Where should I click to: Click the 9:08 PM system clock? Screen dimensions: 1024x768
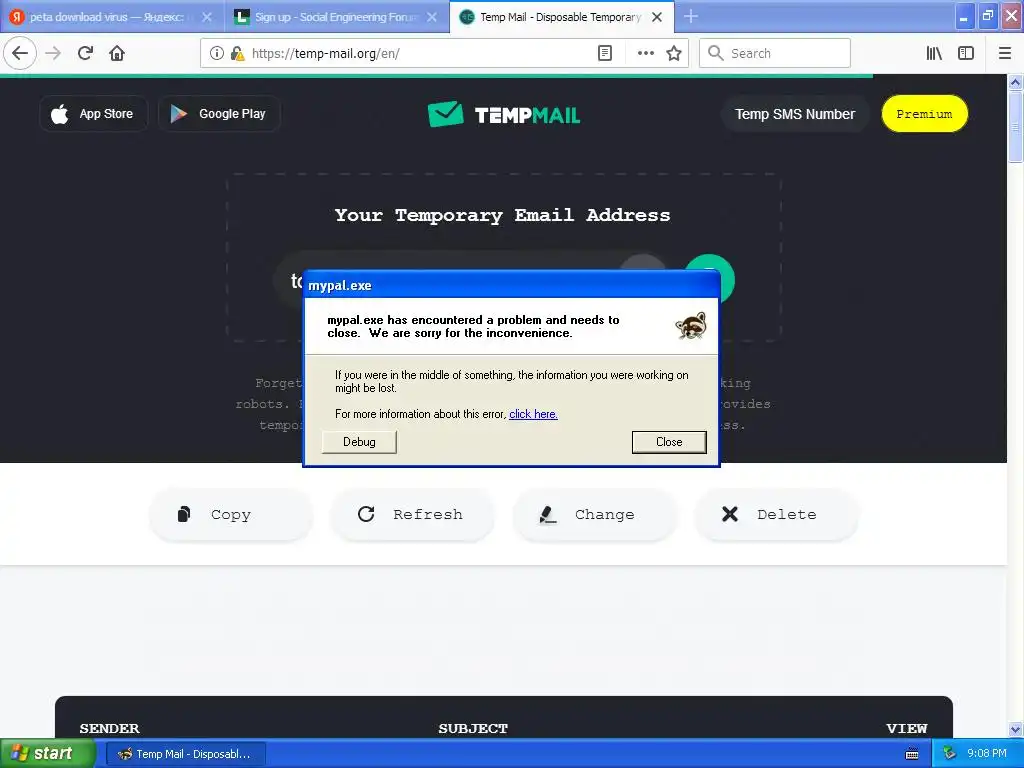pos(987,754)
